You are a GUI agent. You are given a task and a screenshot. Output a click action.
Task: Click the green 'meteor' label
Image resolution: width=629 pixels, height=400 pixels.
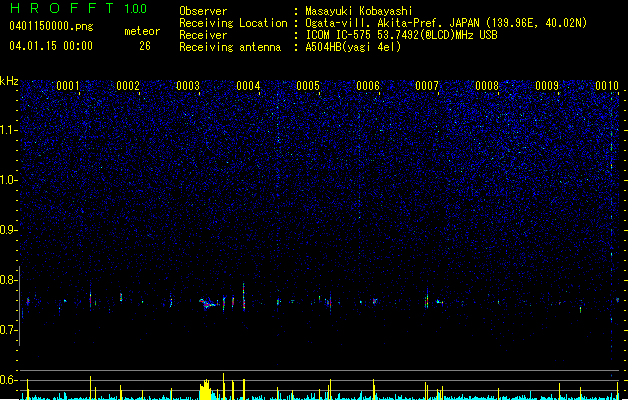142,31
